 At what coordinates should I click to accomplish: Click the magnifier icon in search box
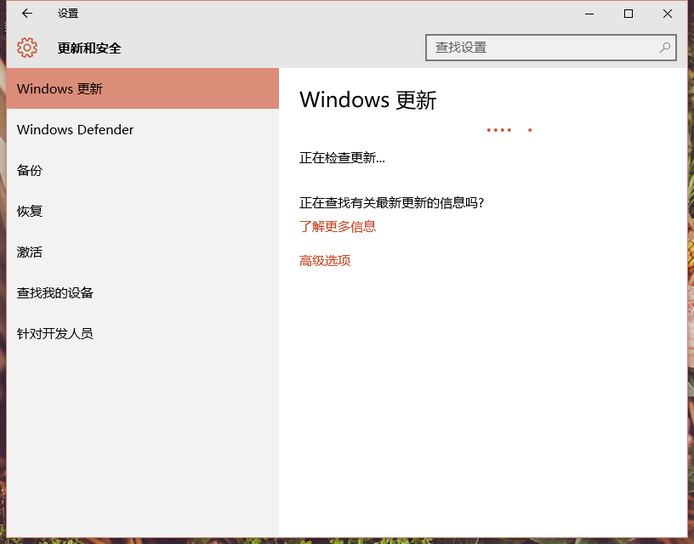[664, 48]
